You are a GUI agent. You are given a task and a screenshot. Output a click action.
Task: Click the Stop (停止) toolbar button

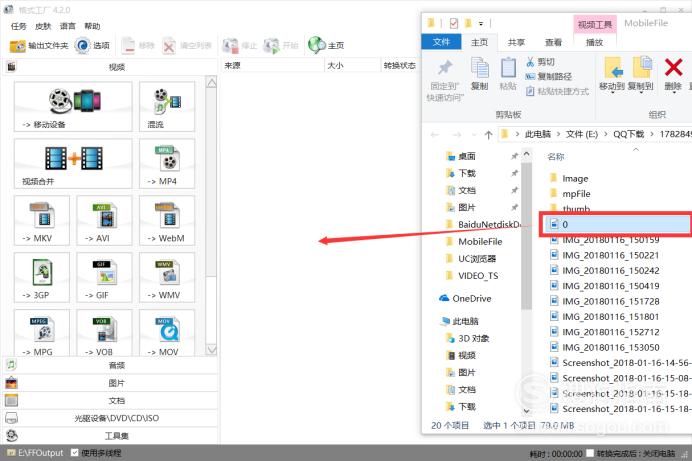pyautogui.click(x=240, y=45)
